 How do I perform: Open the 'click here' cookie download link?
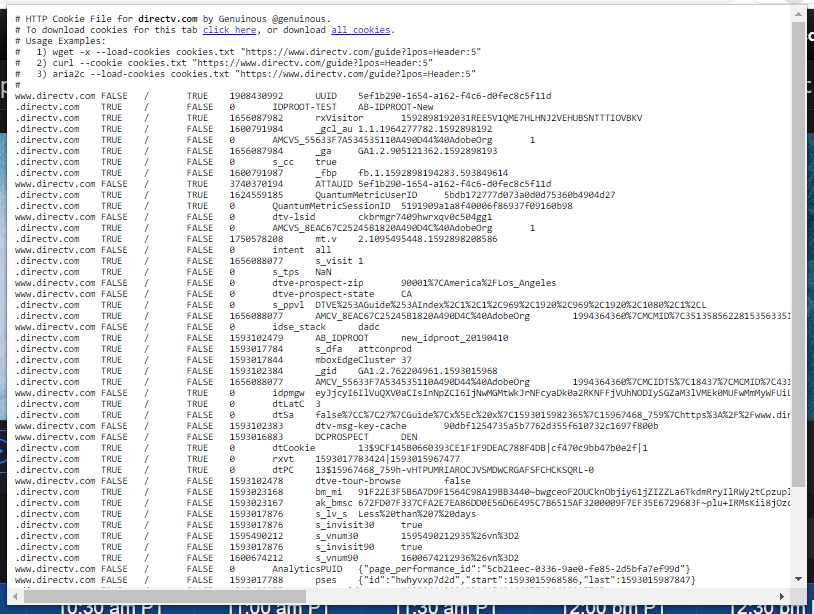pyautogui.click(x=229, y=30)
